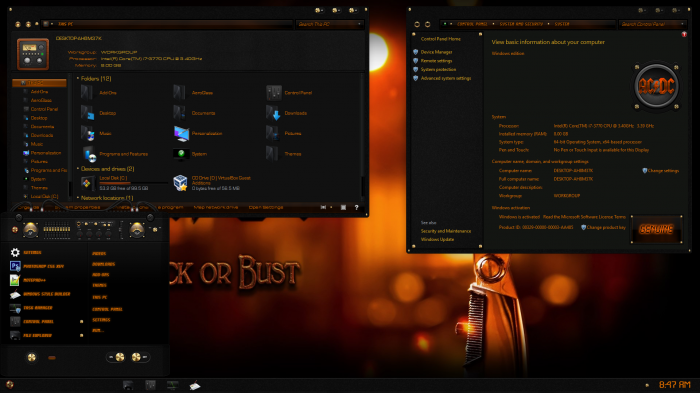
Task: Click Map network drive command
Action: pyautogui.click(x=216, y=207)
